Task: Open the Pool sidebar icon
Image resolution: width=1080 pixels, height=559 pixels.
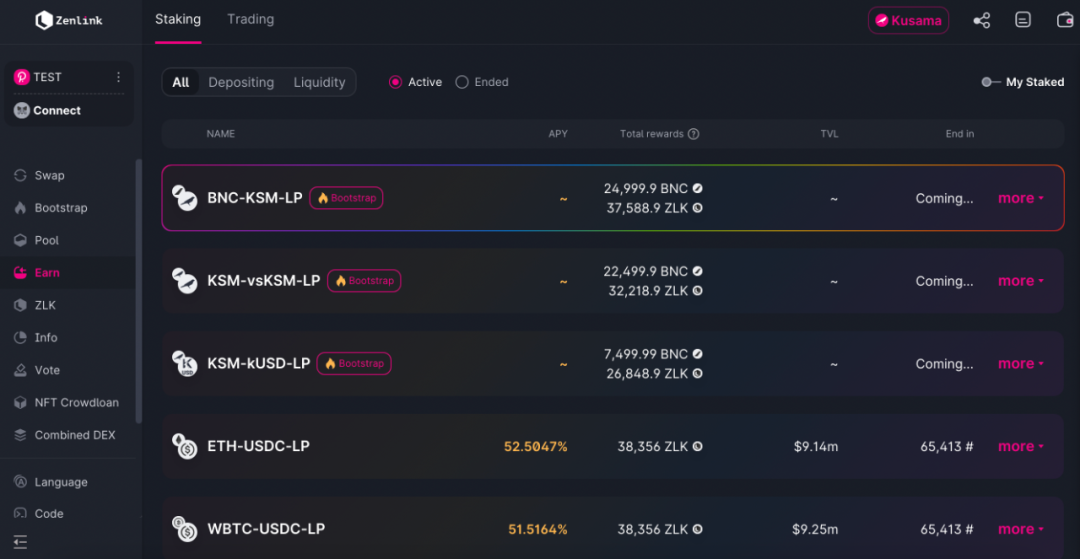Action: click(x=20, y=240)
